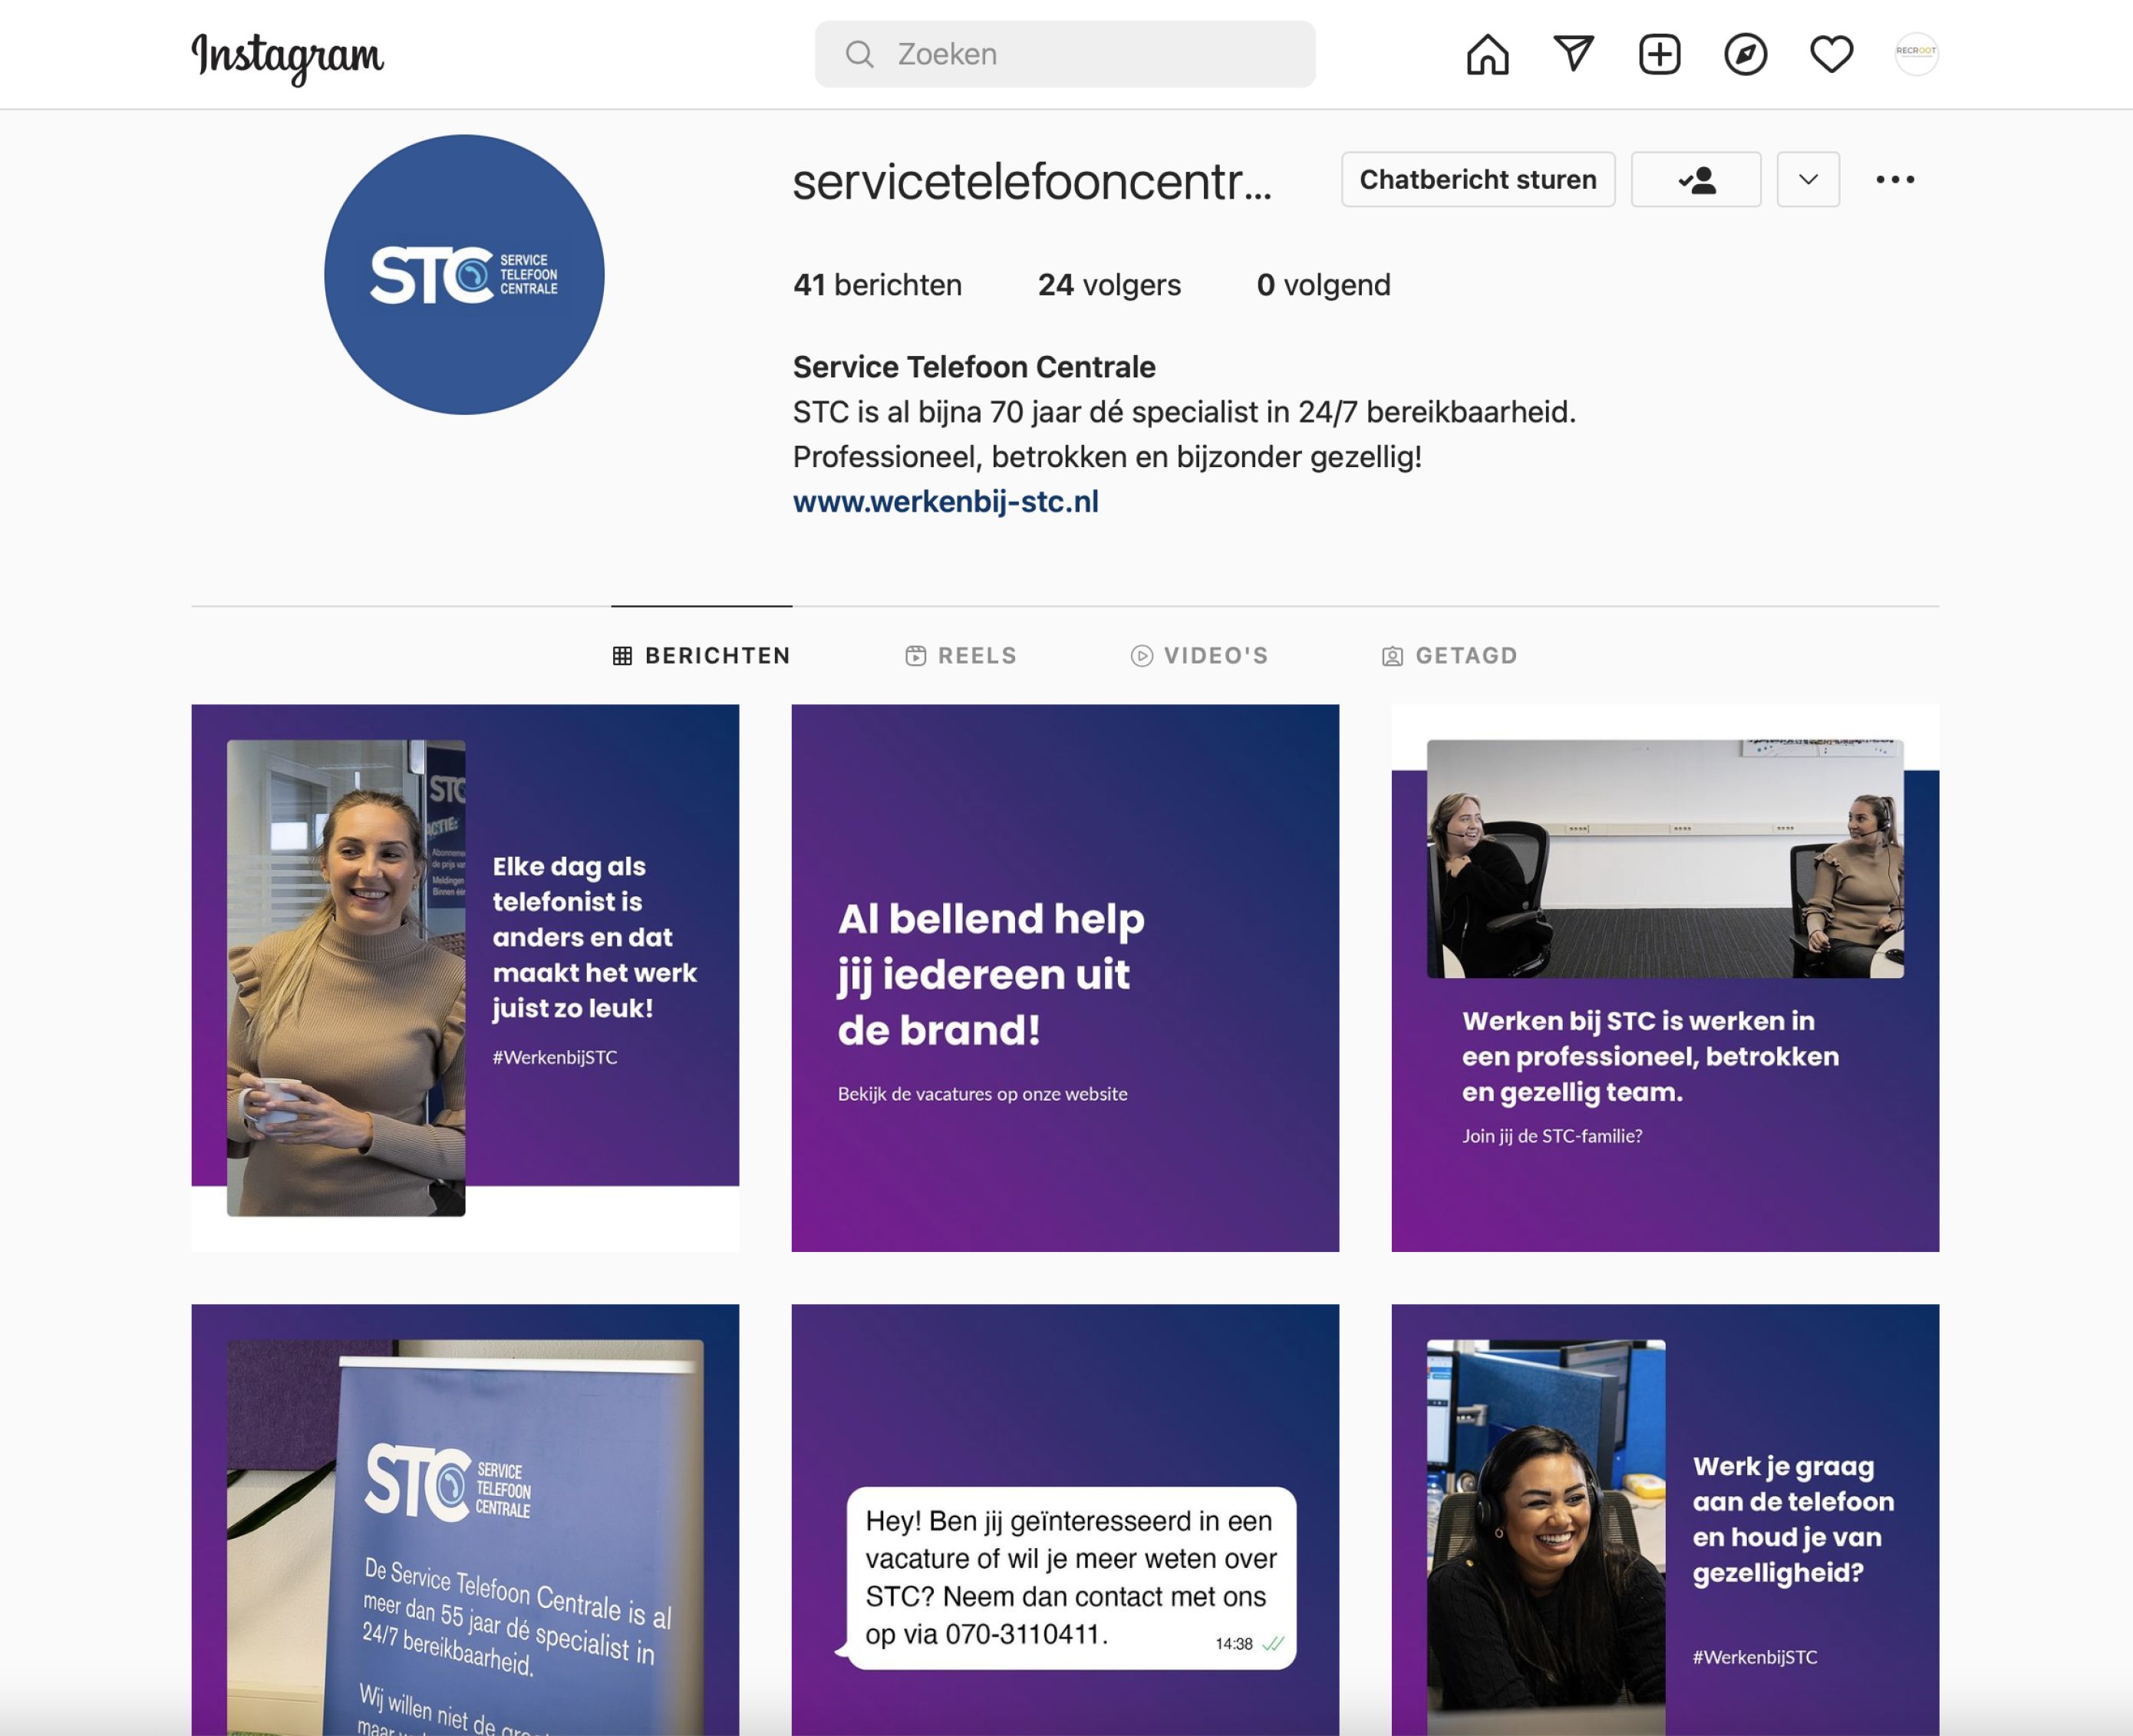Open post with 070-3110411 chat bubble

pyautogui.click(x=1065, y=1520)
